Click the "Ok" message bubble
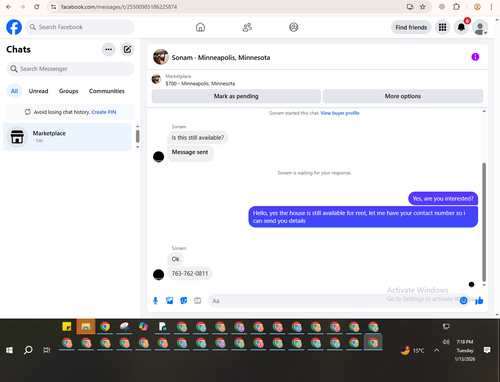 pos(176,259)
